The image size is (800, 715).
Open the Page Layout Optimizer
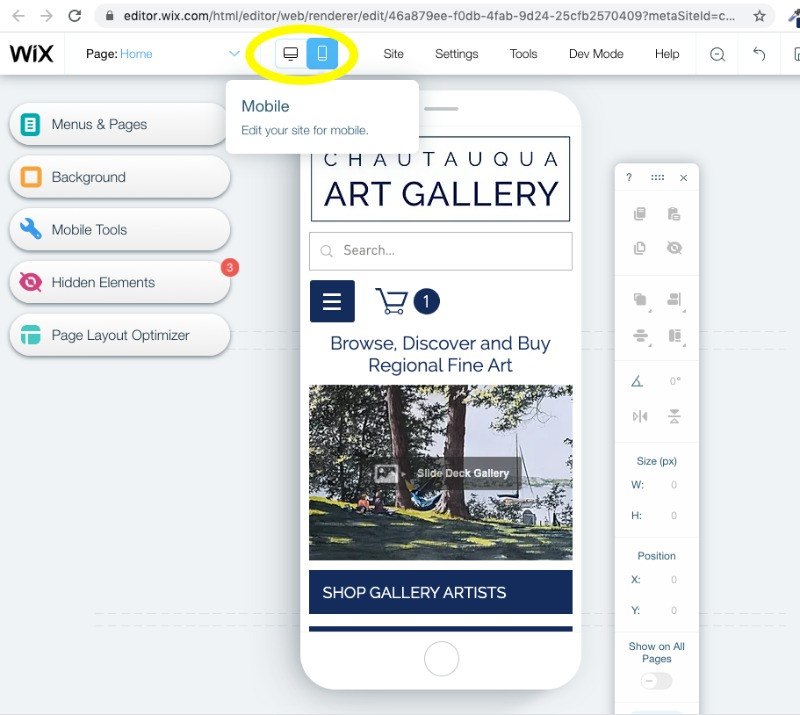(x=119, y=335)
